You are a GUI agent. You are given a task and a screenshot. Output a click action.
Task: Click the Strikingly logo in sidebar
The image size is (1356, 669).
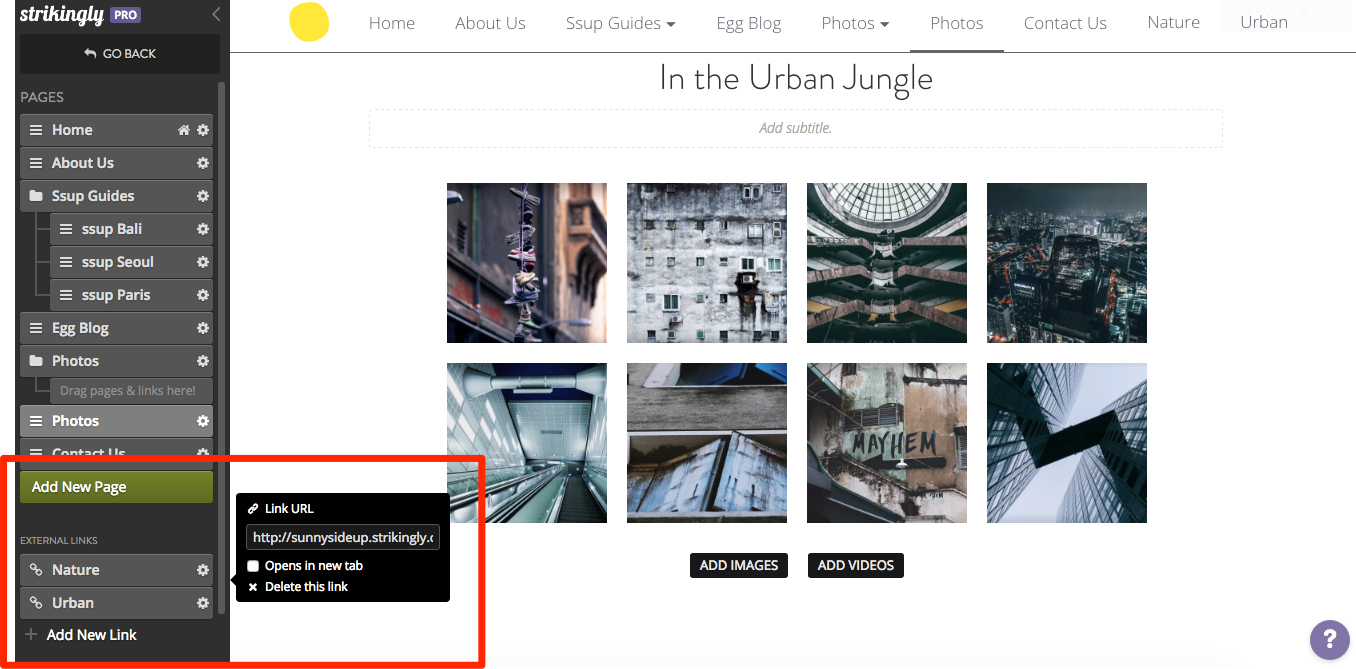[62, 15]
